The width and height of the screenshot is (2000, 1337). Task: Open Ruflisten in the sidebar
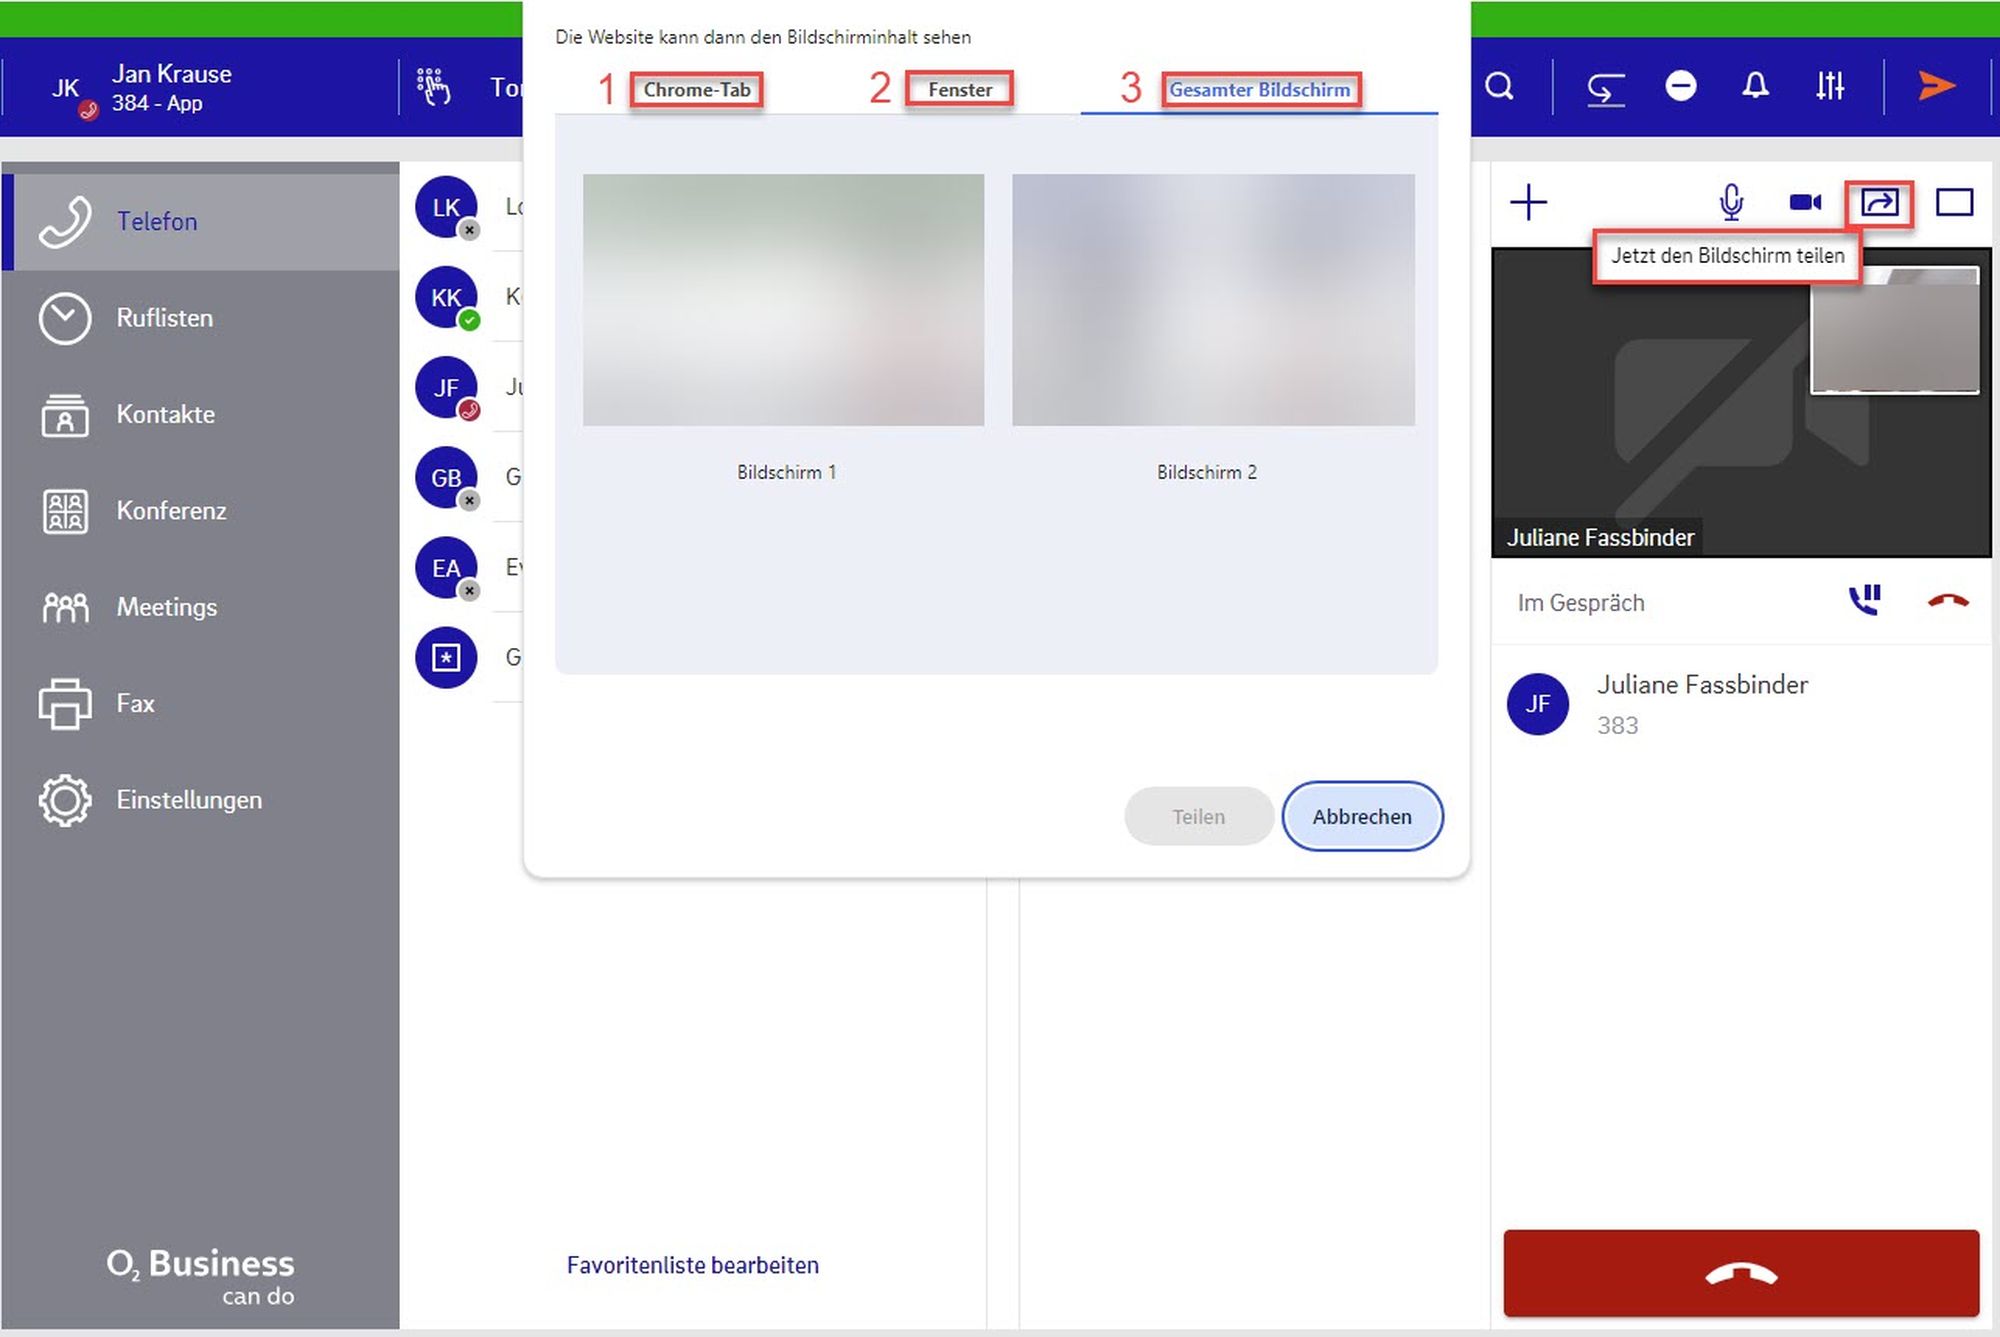[x=165, y=318]
